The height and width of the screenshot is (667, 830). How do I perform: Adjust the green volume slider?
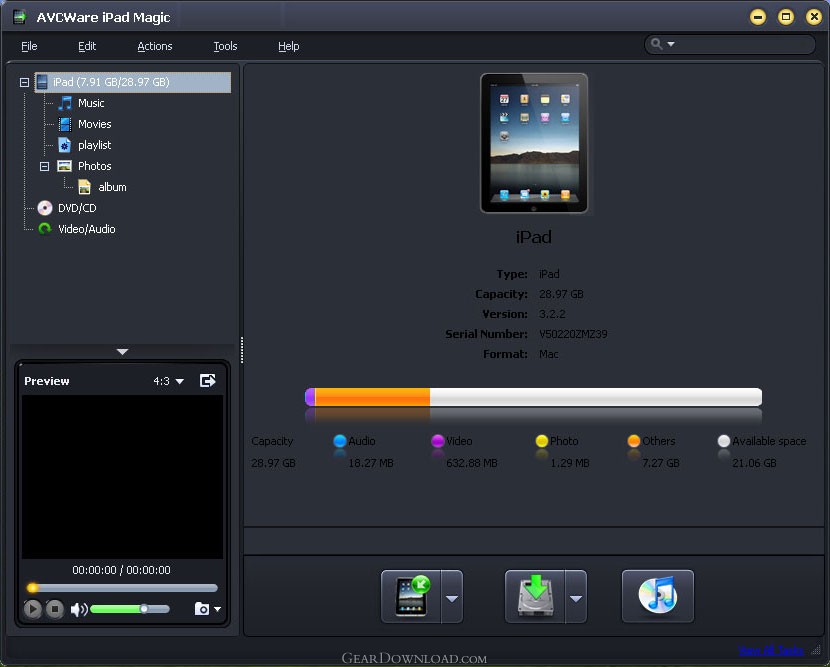[130, 609]
